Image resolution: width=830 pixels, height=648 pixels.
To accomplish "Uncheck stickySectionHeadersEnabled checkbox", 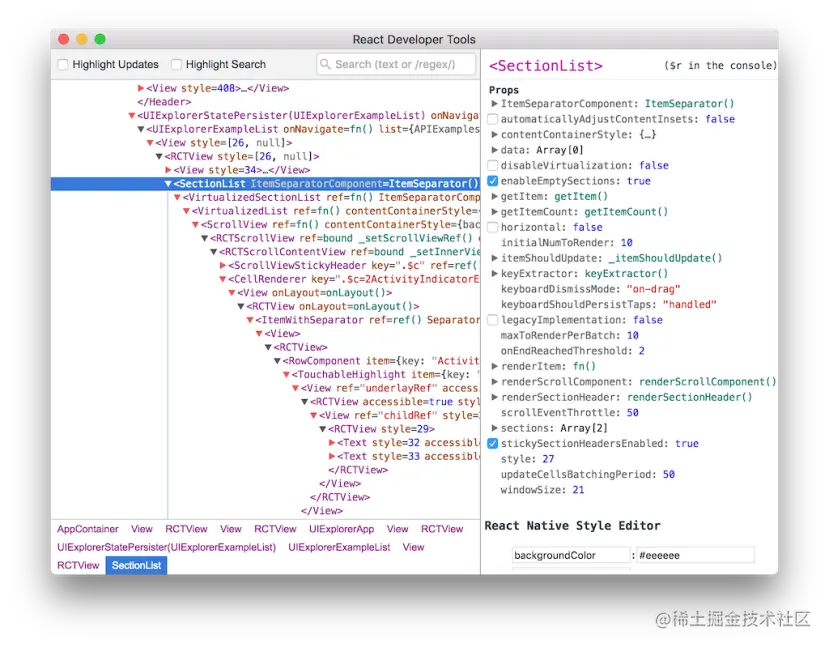I will [493, 444].
